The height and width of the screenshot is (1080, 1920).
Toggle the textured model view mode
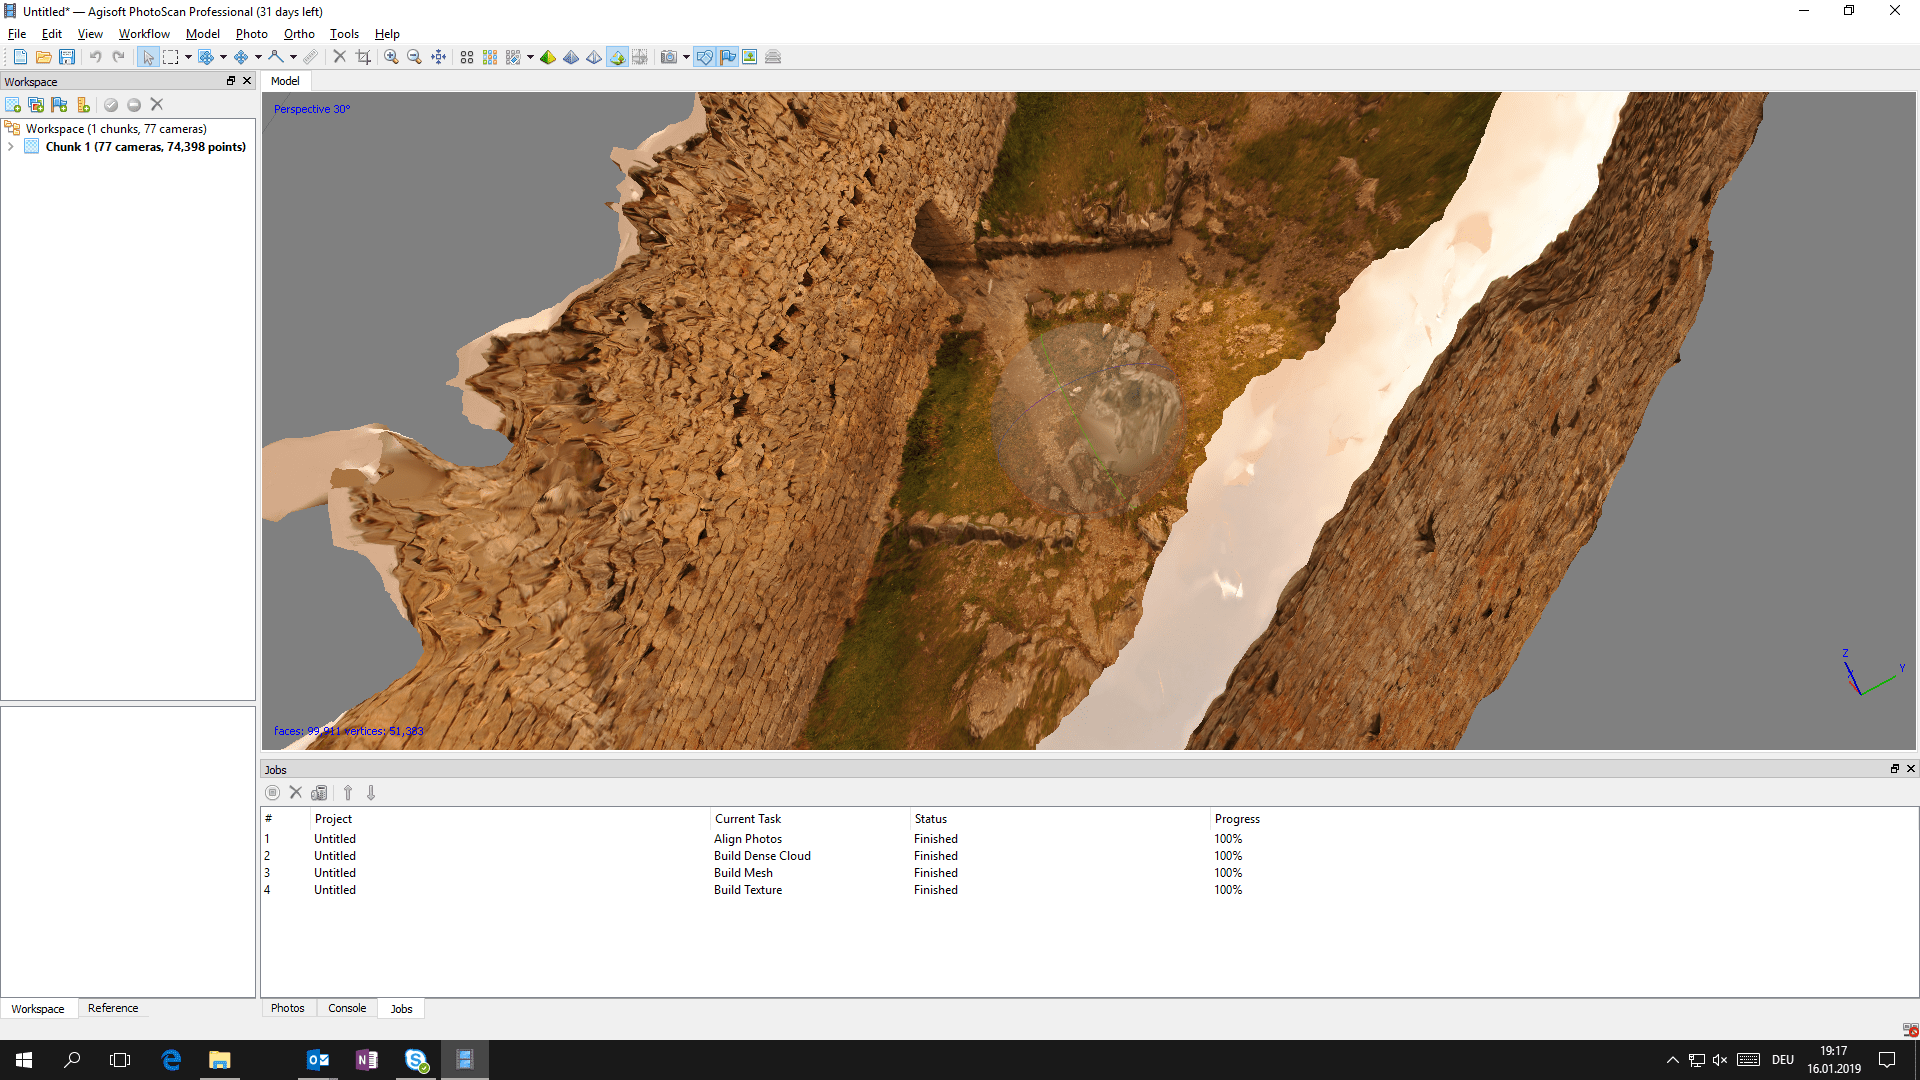[617, 57]
